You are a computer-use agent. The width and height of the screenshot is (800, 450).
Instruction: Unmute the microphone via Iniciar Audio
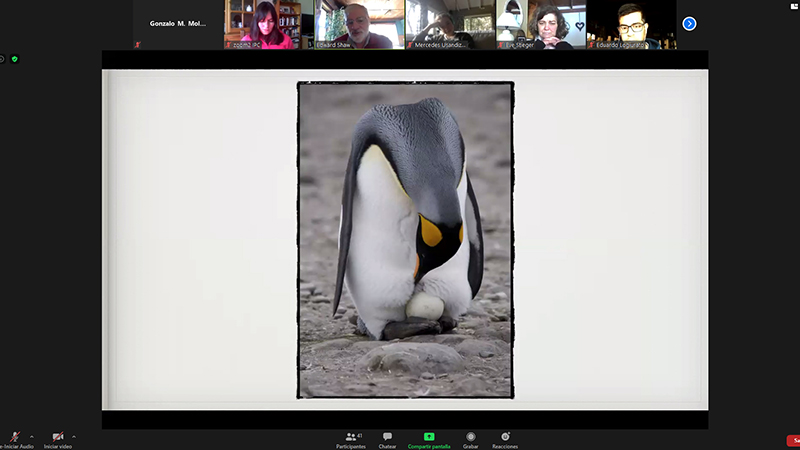pos(14,438)
